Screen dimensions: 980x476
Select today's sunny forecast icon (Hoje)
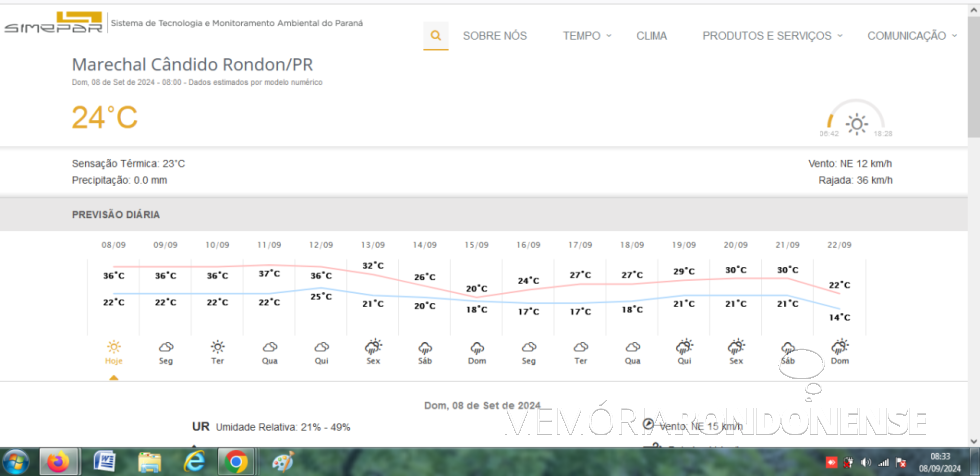114,347
